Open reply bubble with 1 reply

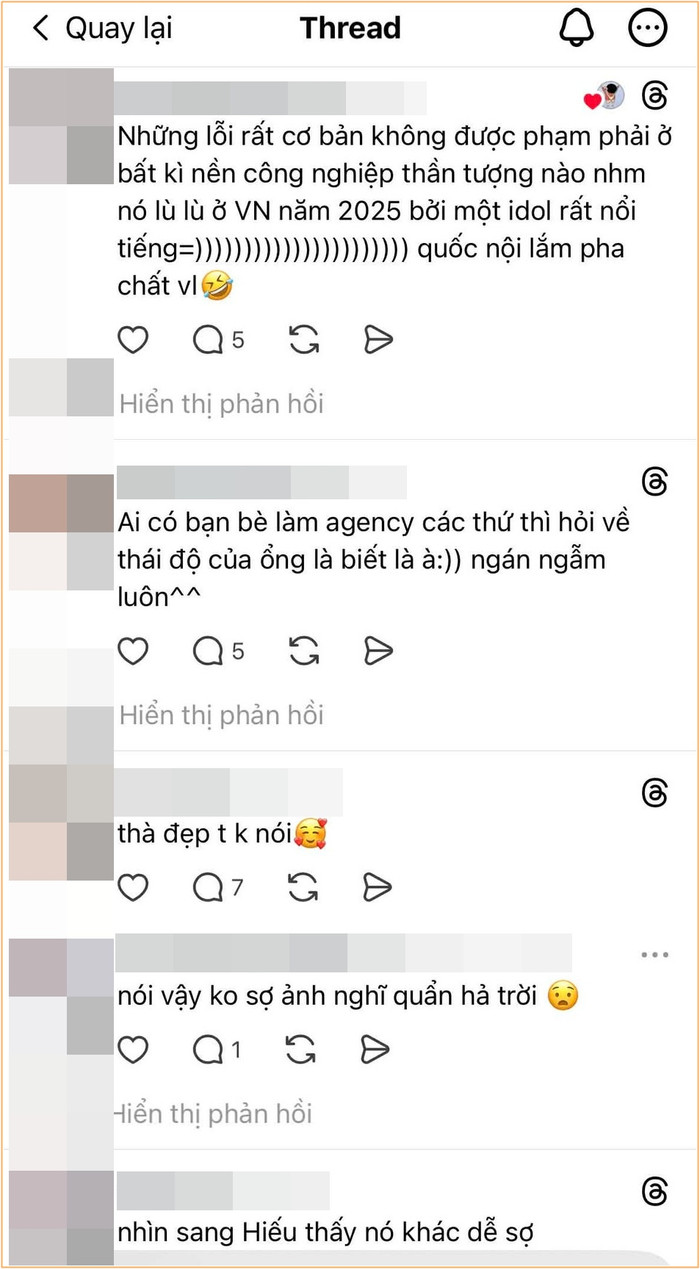coord(217,1050)
